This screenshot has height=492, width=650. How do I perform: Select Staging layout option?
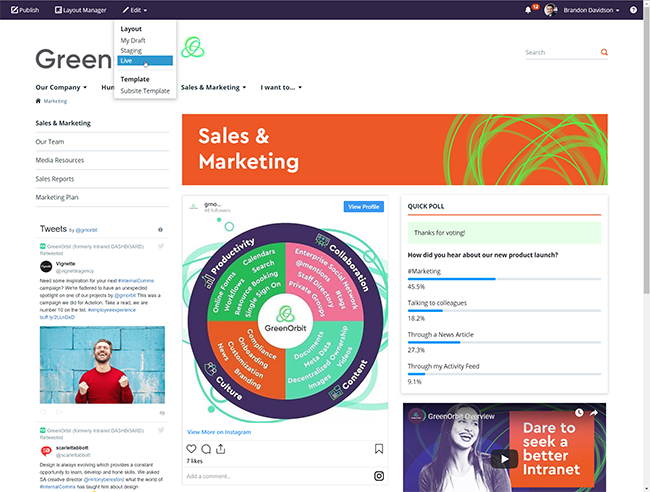tap(131, 51)
